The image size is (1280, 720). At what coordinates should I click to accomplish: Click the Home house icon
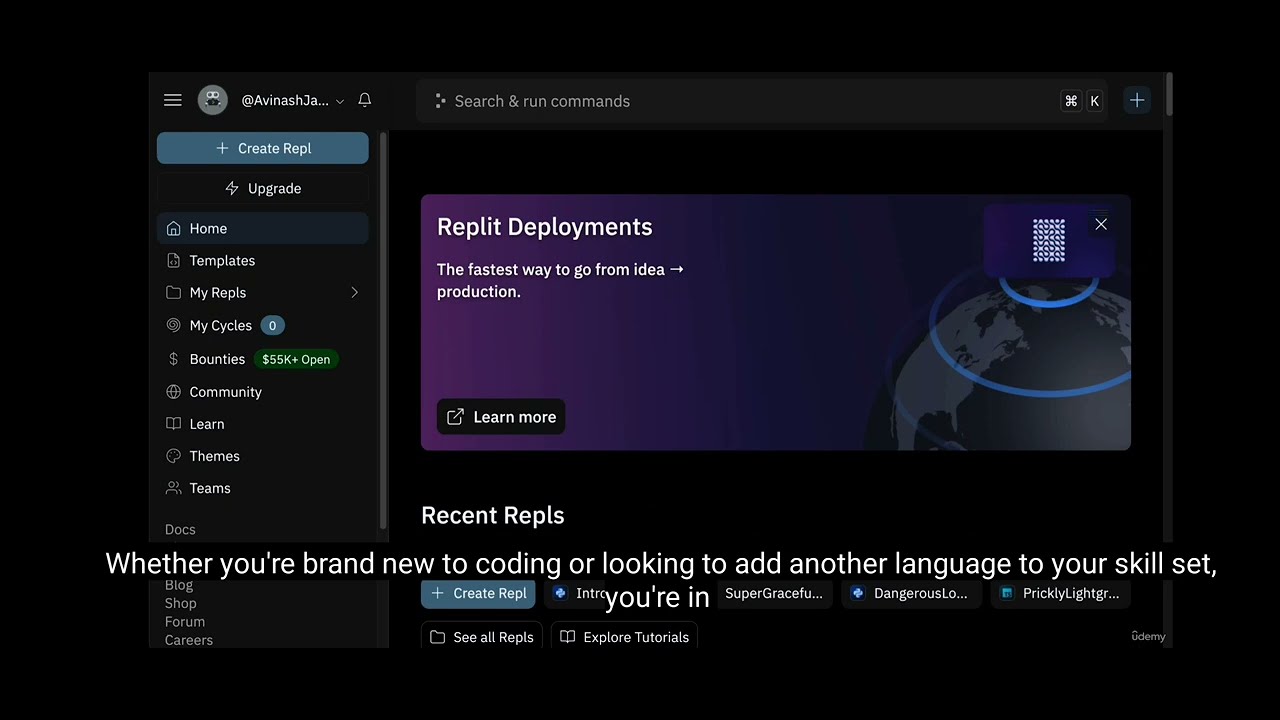coord(174,228)
